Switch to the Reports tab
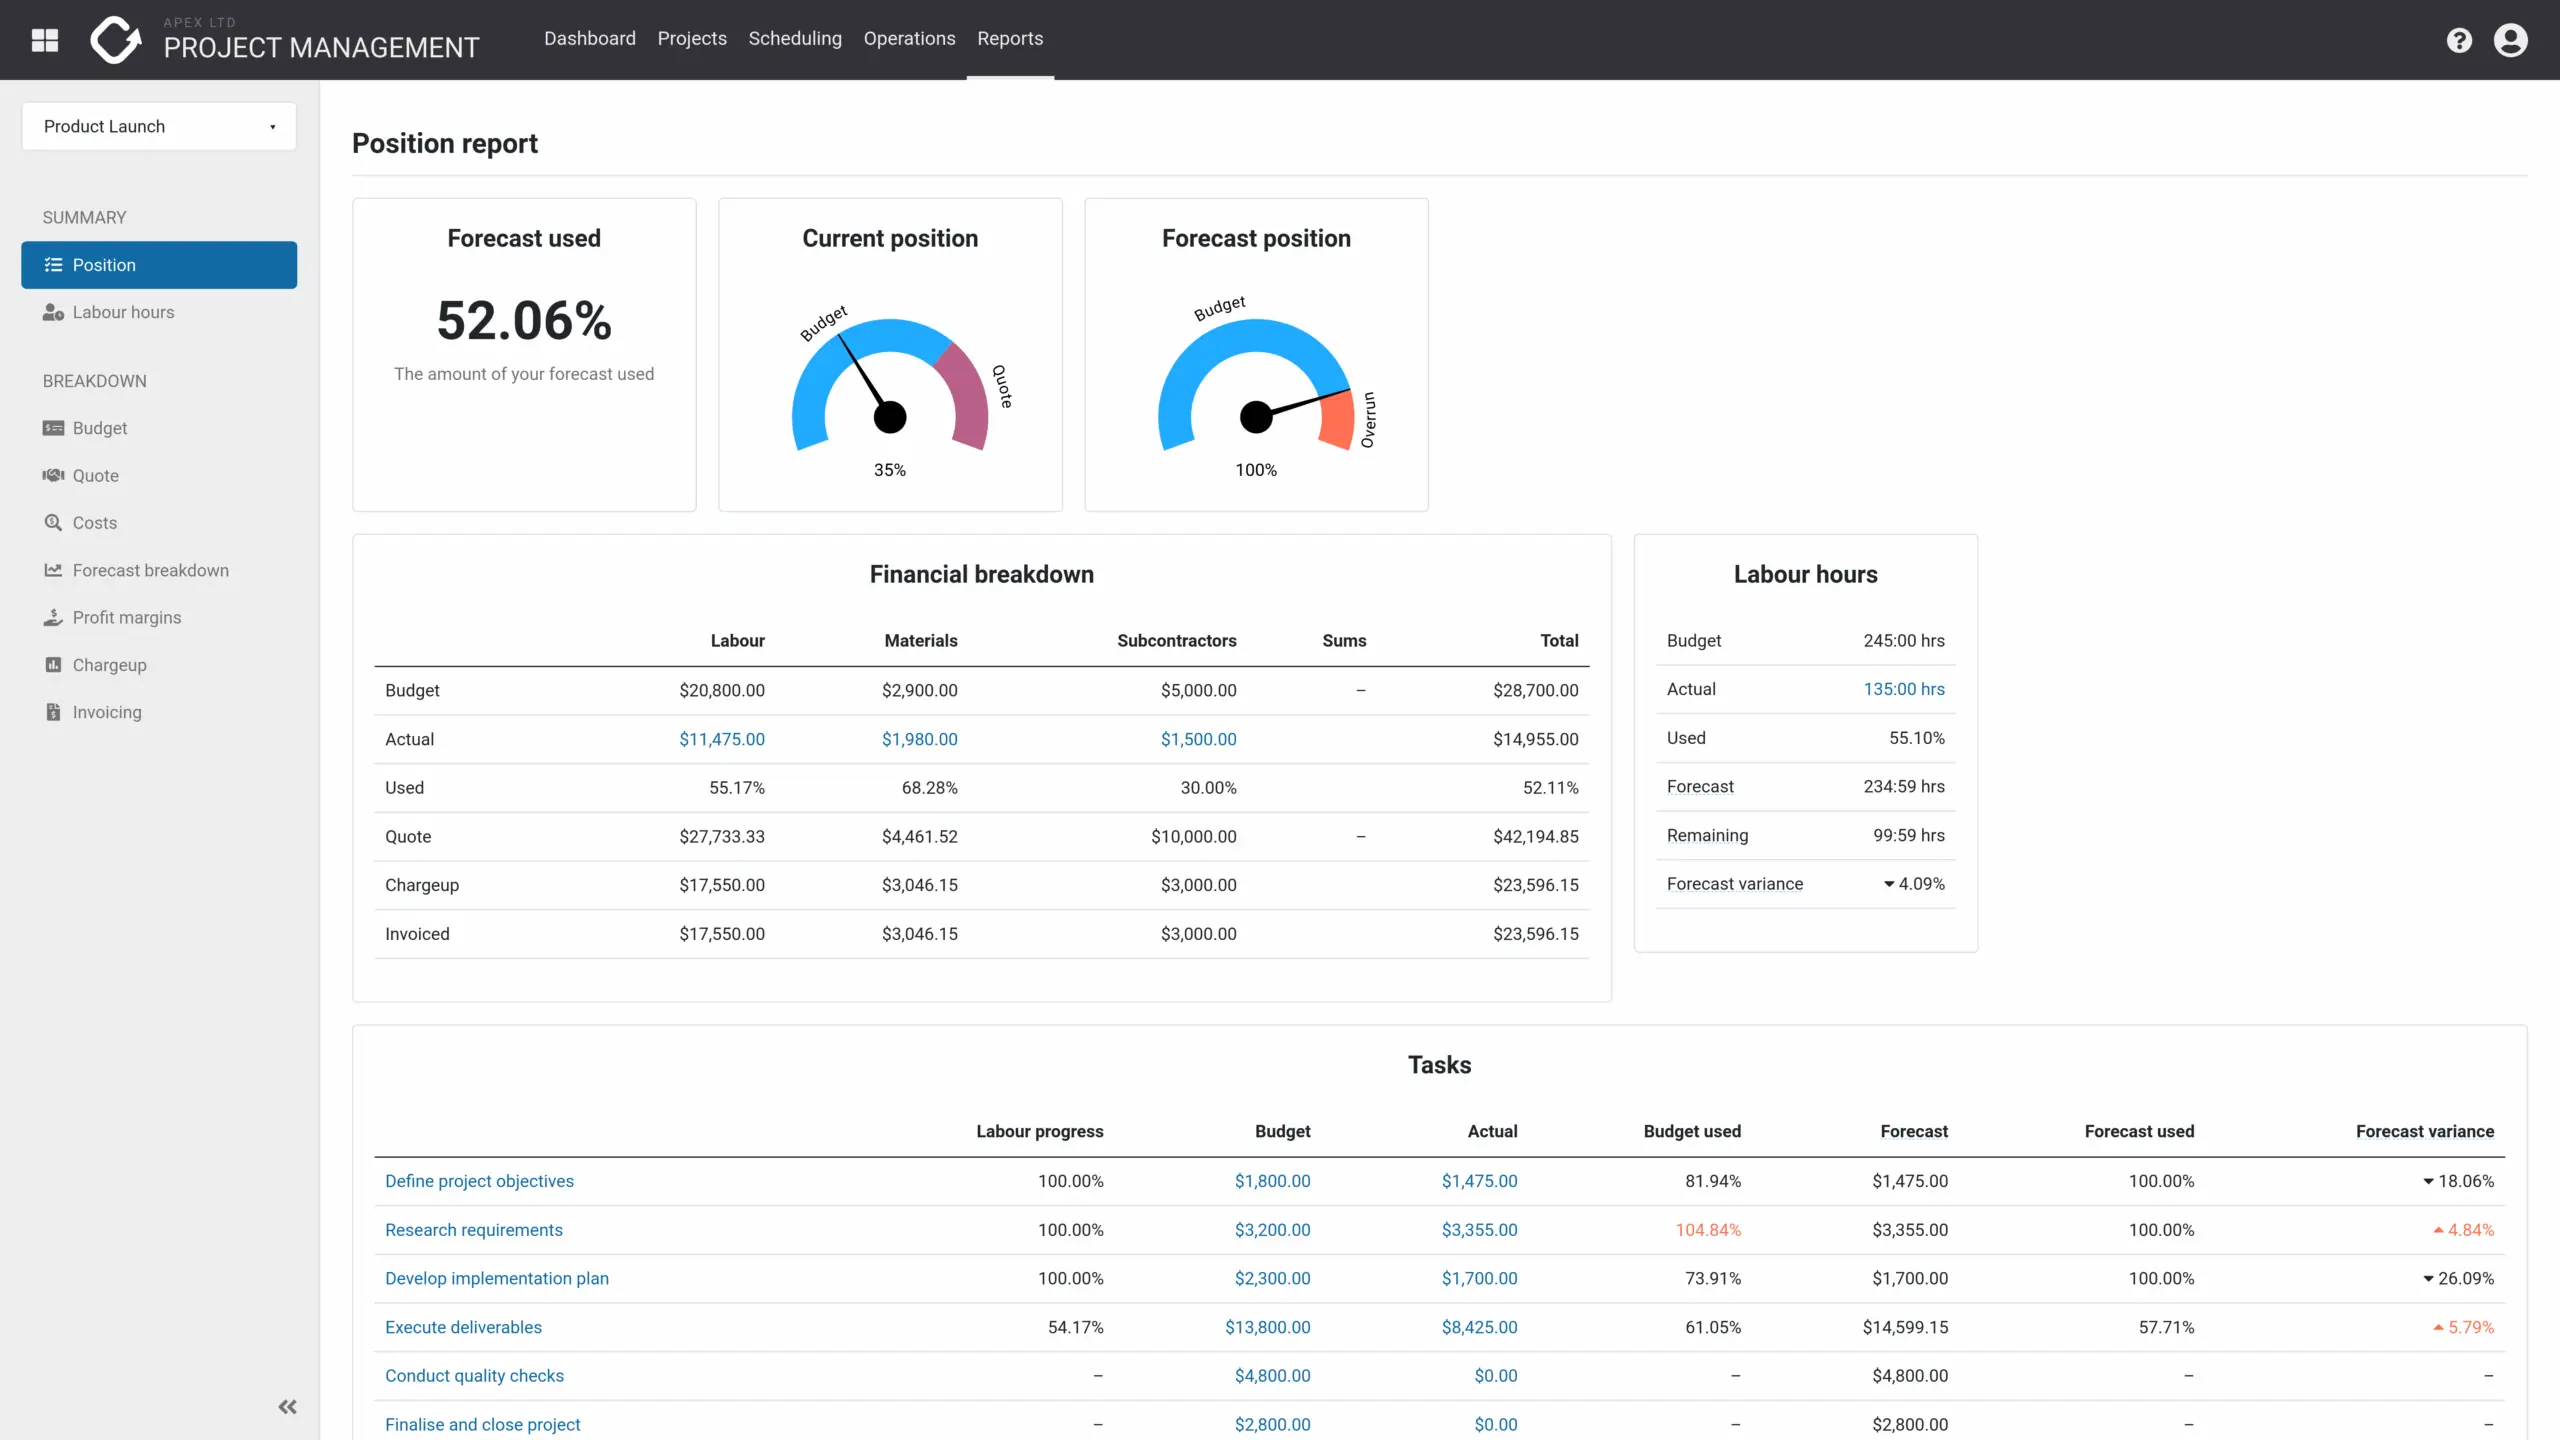Viewport: 2560px width, 1440px height. pyautogui.click(x=1009, y=39)
